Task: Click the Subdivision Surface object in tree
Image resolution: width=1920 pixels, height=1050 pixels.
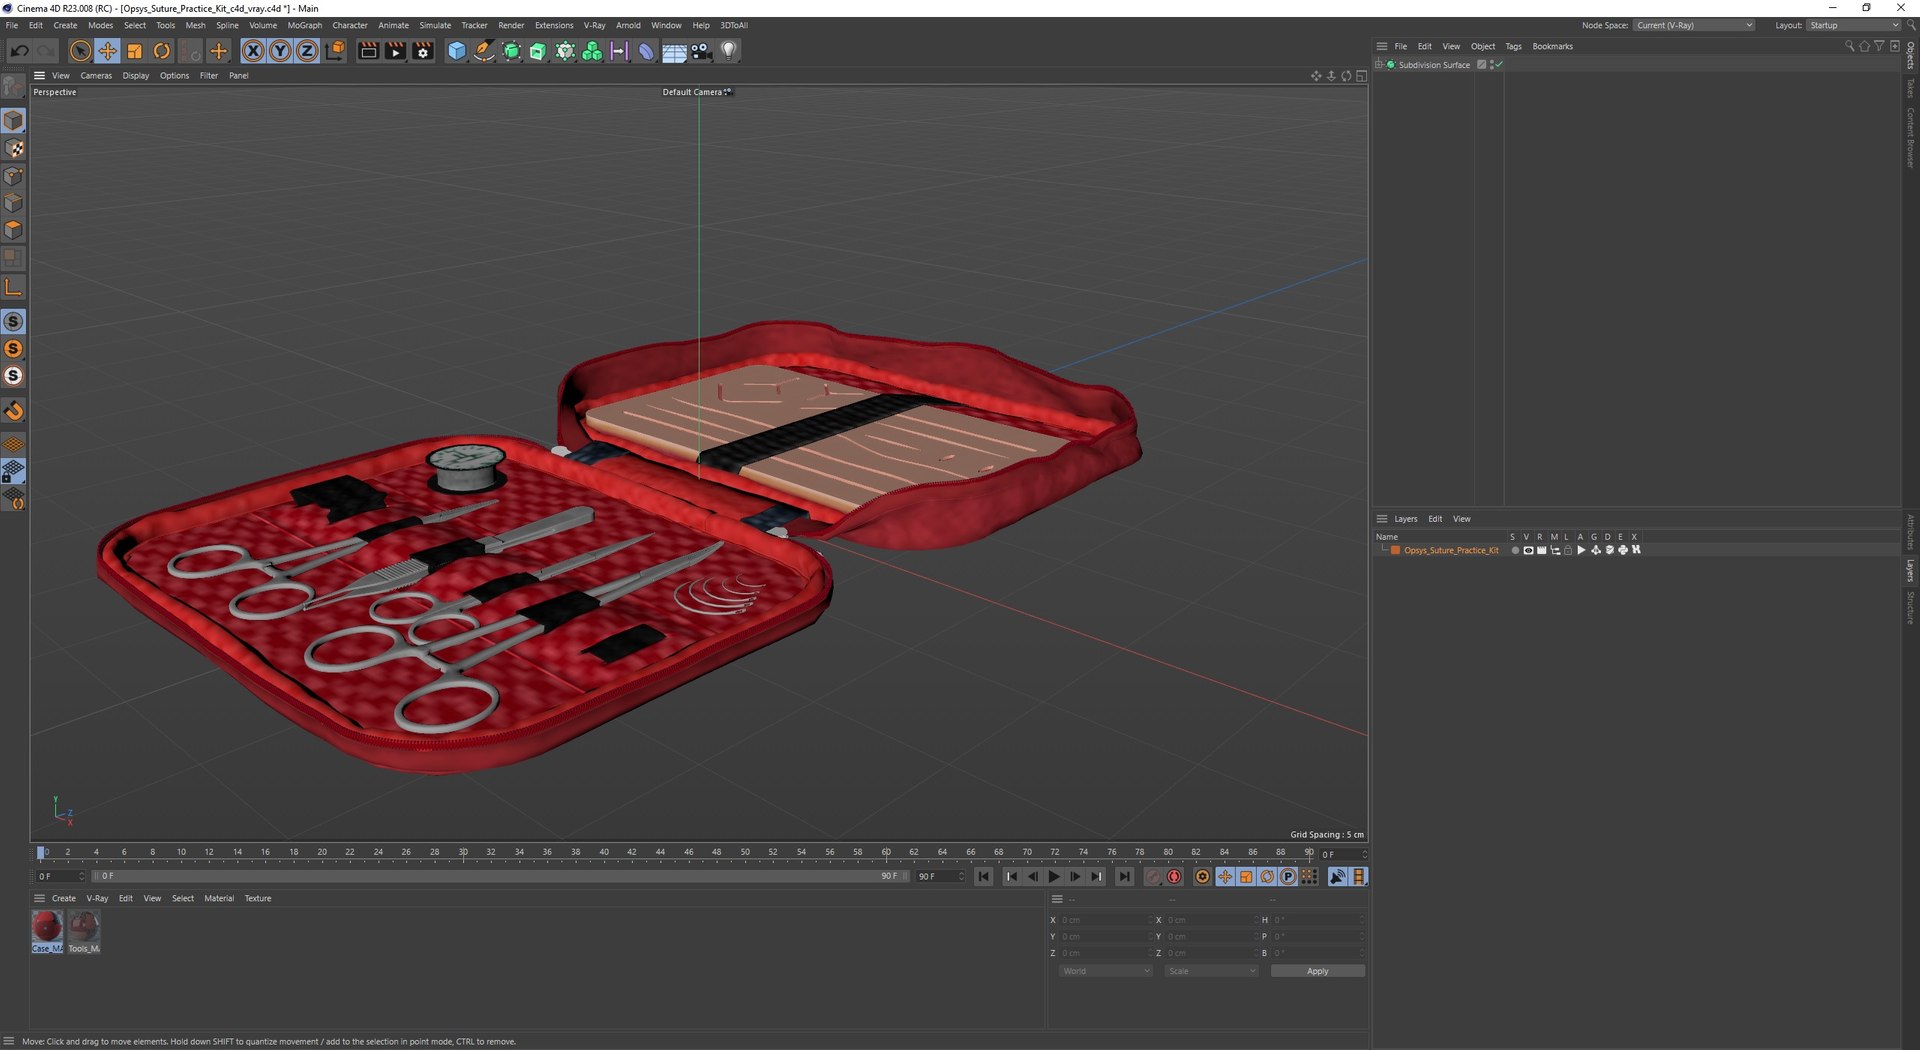Action: [1433, 65]
